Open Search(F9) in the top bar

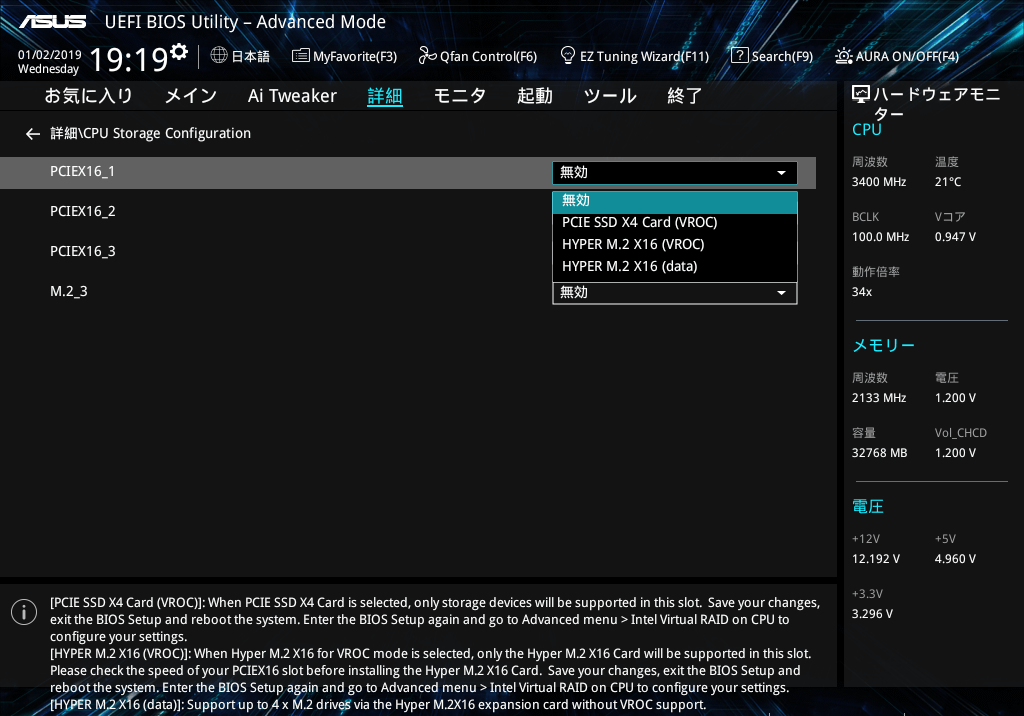coord(771,56)
